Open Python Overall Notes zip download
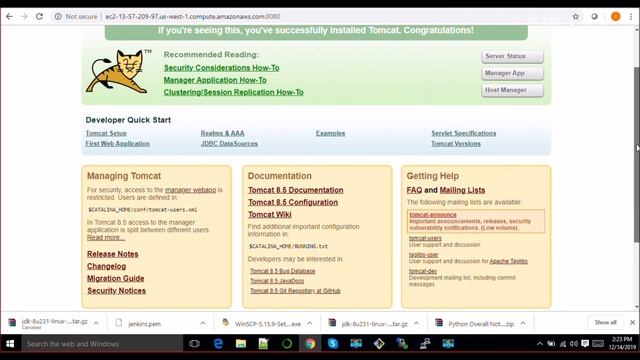This screenshot has width=640, height=360. tap(481, 324)
